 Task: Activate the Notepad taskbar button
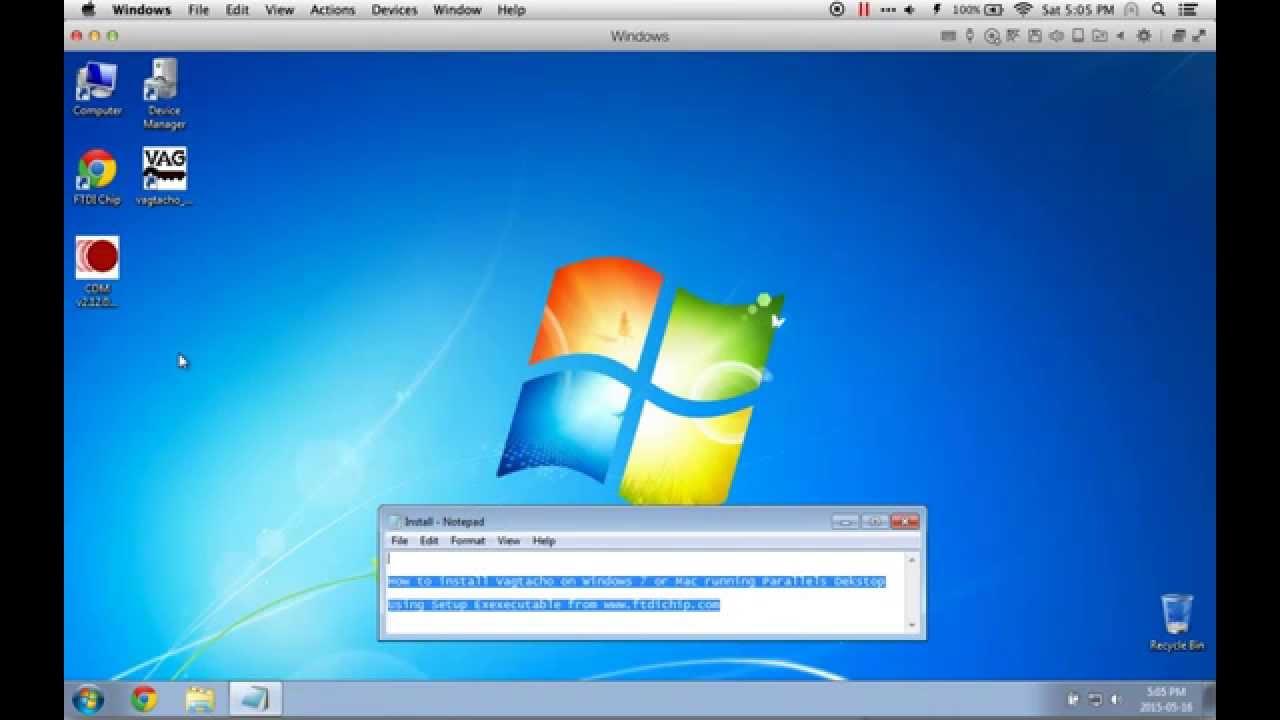255,699
